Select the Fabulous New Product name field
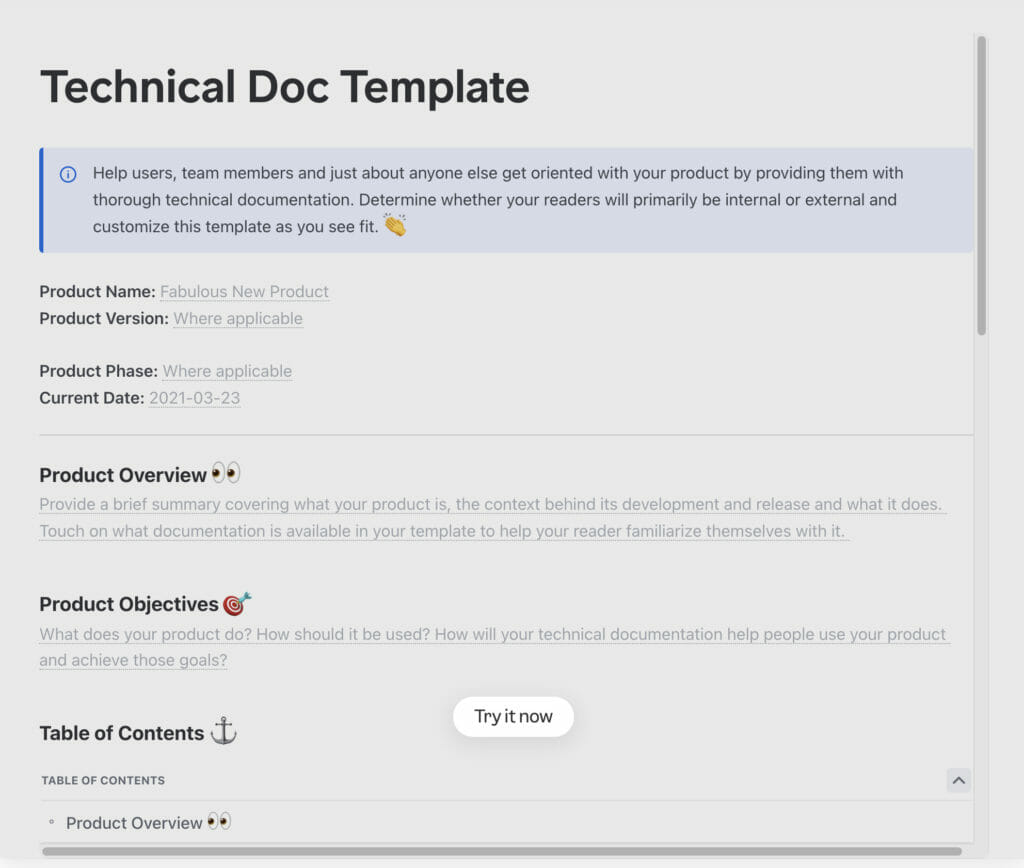Screen dimensions: 1024x868 (x=244, y=291)
